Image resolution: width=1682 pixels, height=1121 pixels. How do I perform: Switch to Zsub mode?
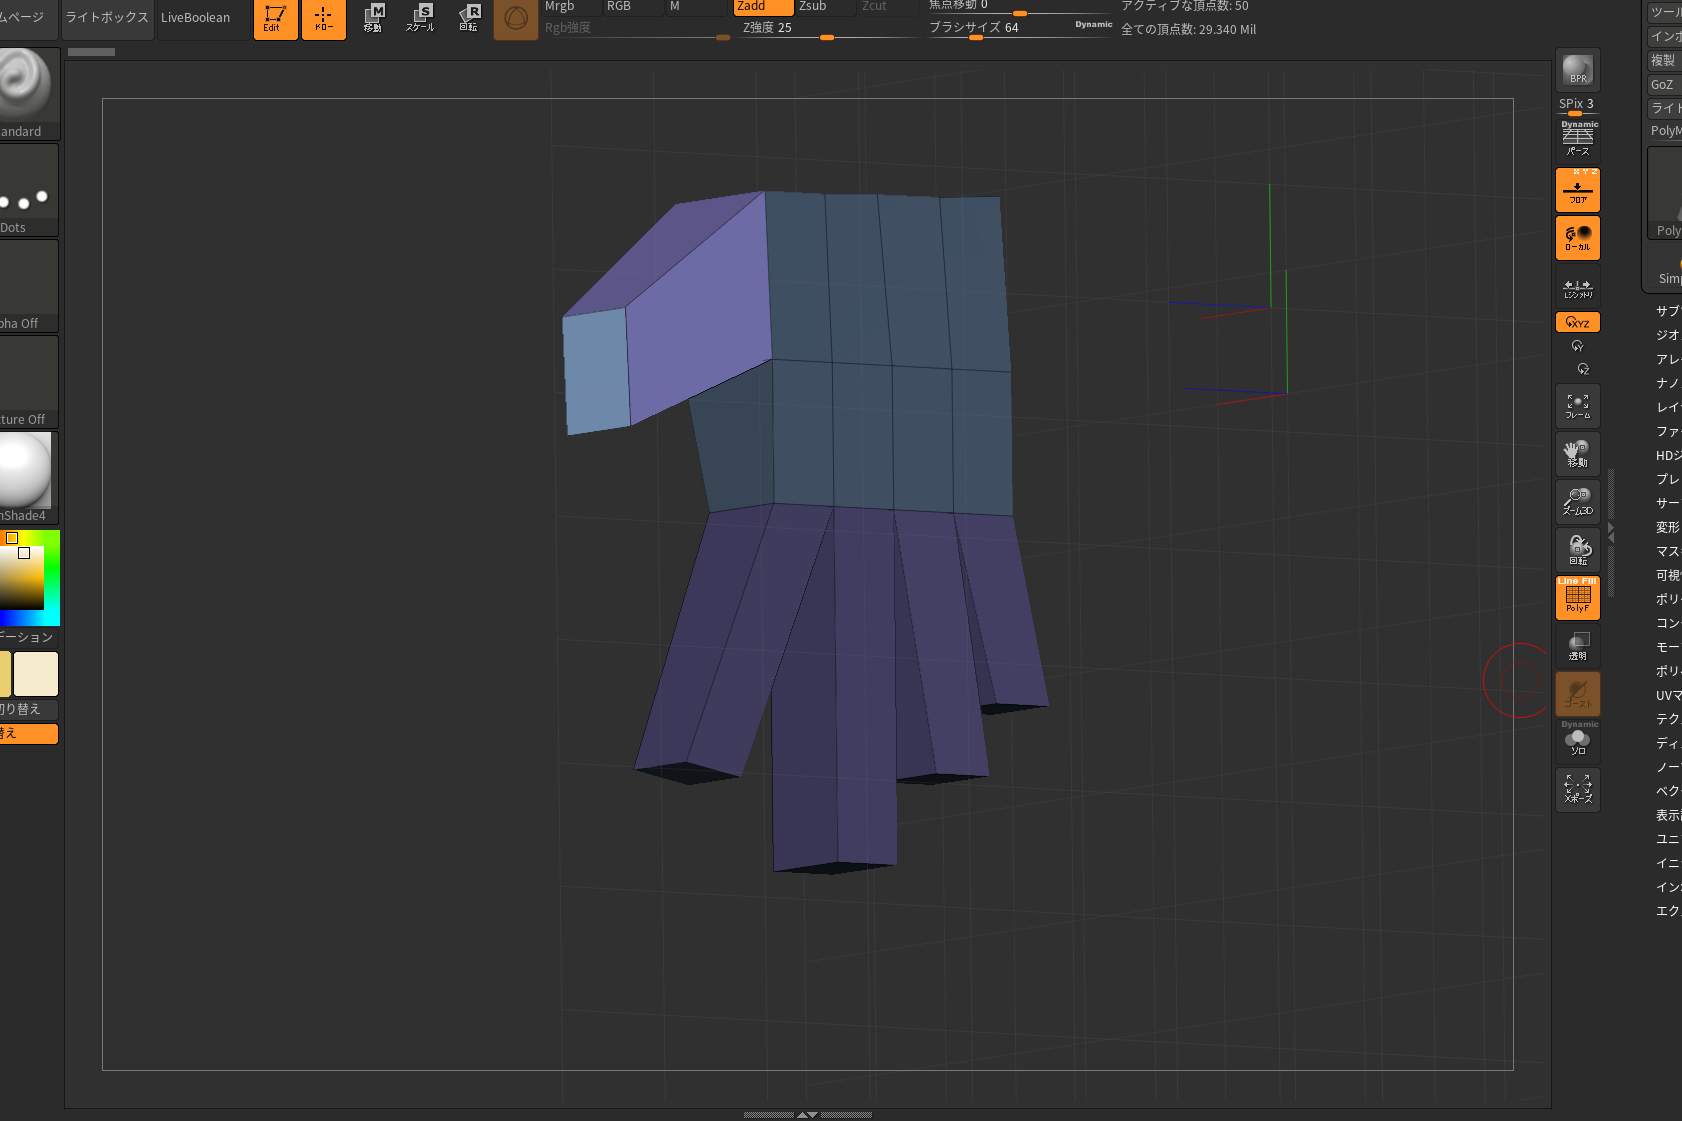(826, 7)
